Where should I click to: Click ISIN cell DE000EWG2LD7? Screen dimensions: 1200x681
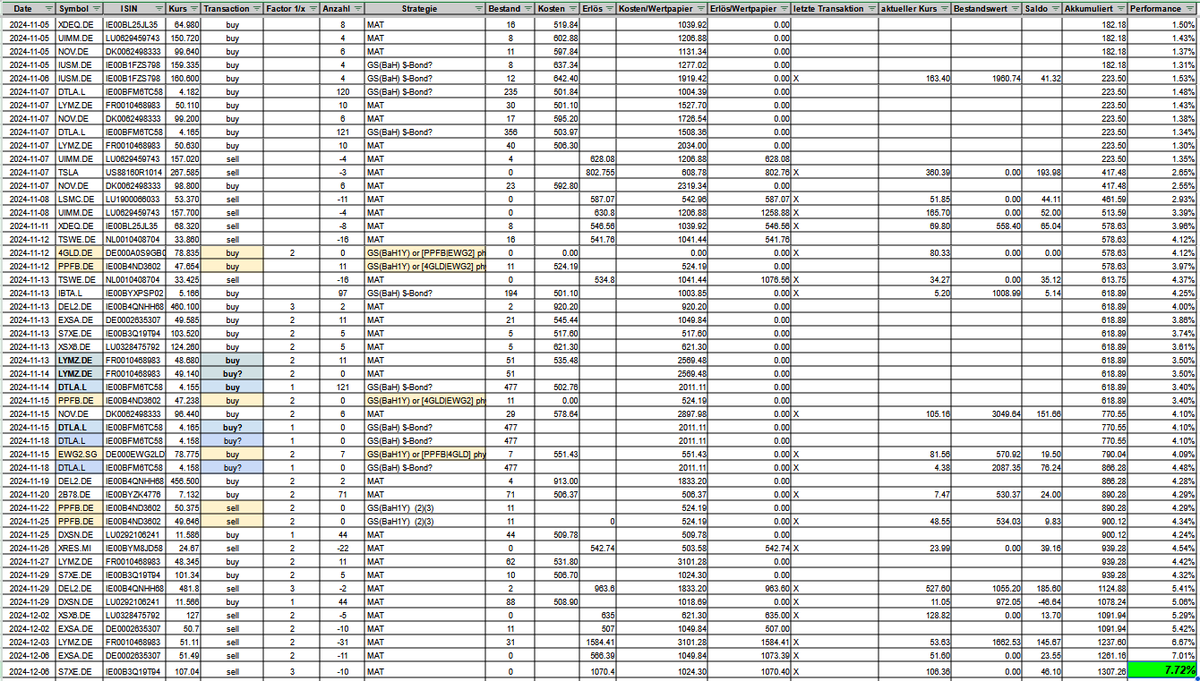[x=134, y=454]
